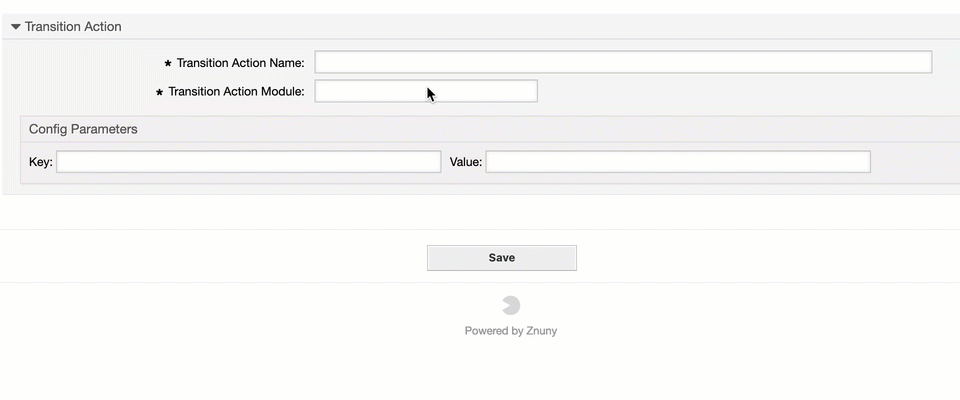This screenshot has height=400, width=960.
Task: Click the Znuny logo icon
Action: (511, 305)
